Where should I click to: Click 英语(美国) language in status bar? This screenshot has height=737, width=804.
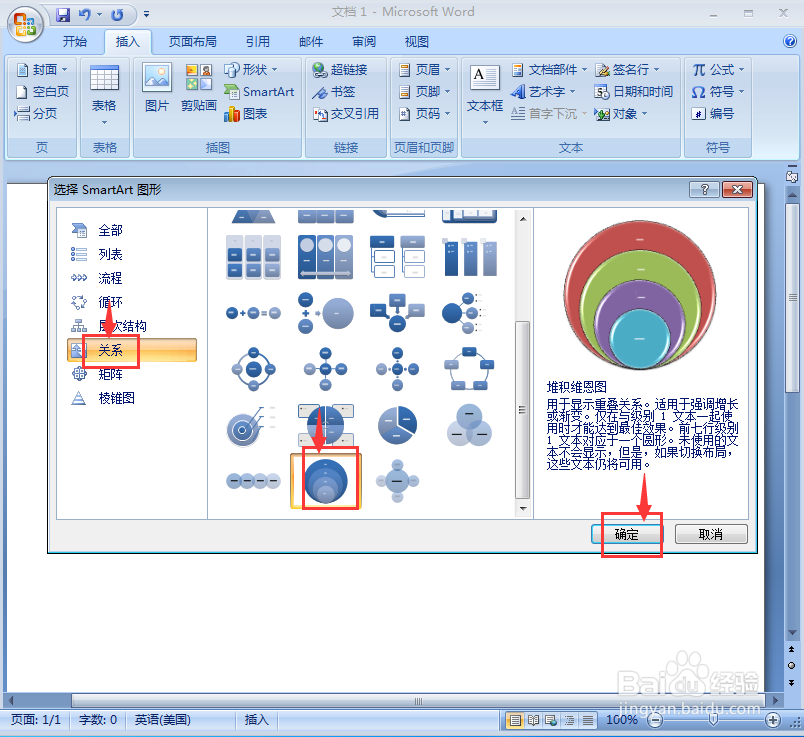[x=163, y=720]
